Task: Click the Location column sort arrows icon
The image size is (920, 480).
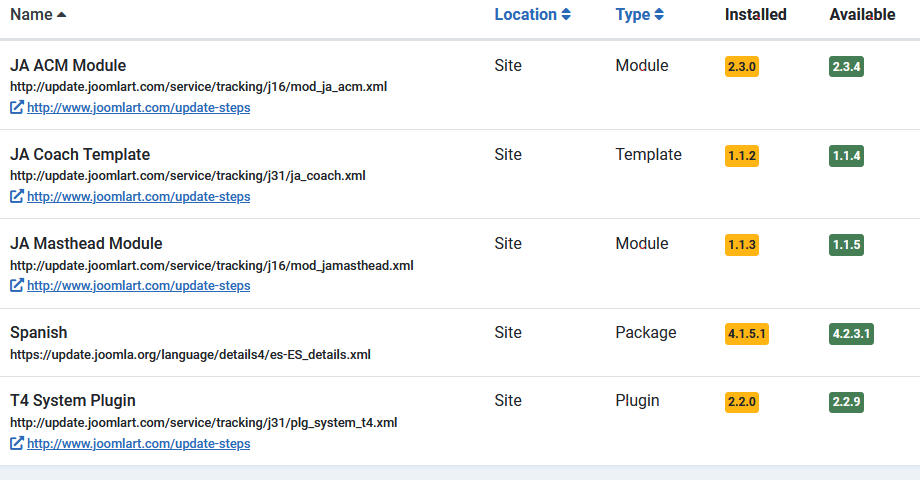Action: (x=566, y=15)
